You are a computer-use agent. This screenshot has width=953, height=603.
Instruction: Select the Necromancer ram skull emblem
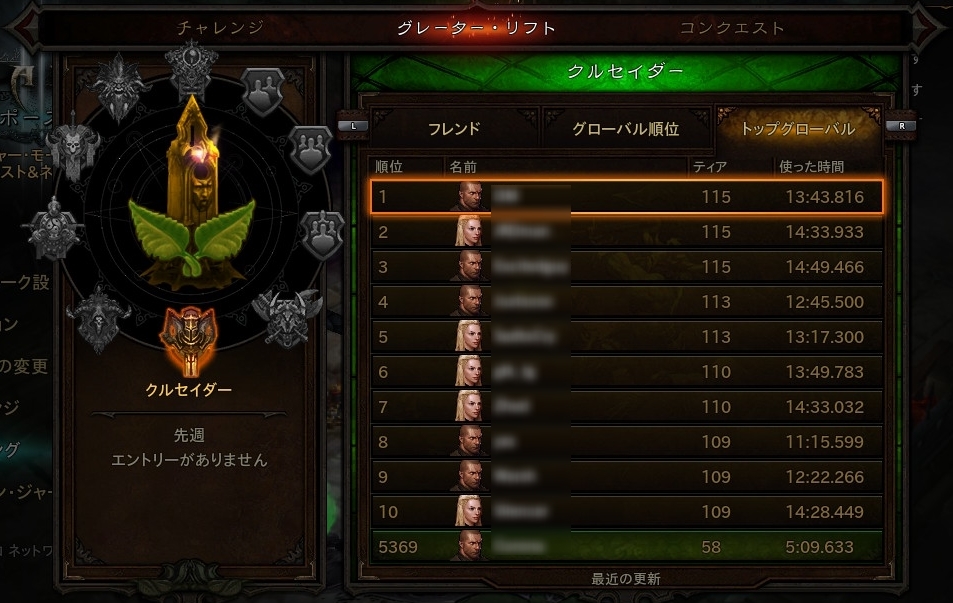pos(72,146)
